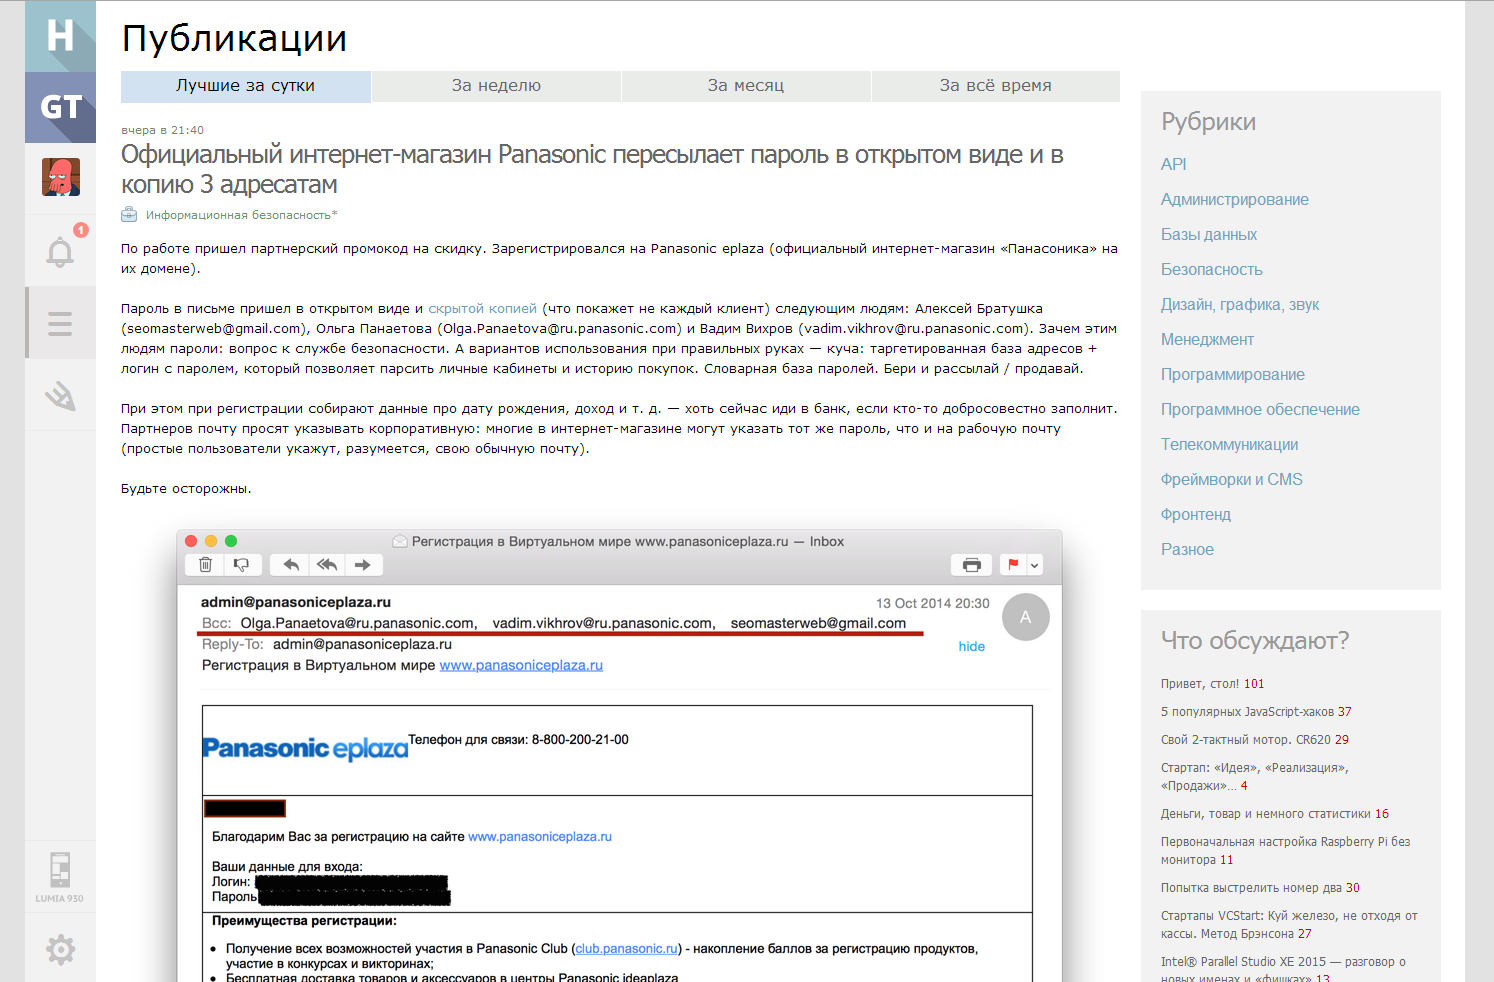The image size is (1494, 982).
Task: Click the red flag mail icon
Action: click(x=1013, y=565)
